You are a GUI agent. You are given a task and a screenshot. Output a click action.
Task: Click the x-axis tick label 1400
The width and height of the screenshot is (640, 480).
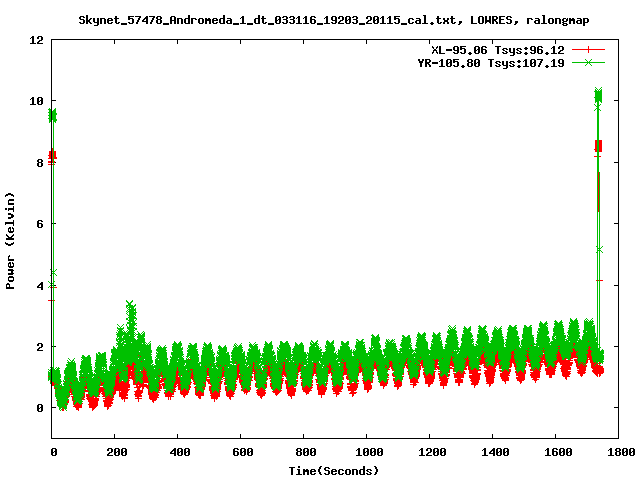coord(495,452)
